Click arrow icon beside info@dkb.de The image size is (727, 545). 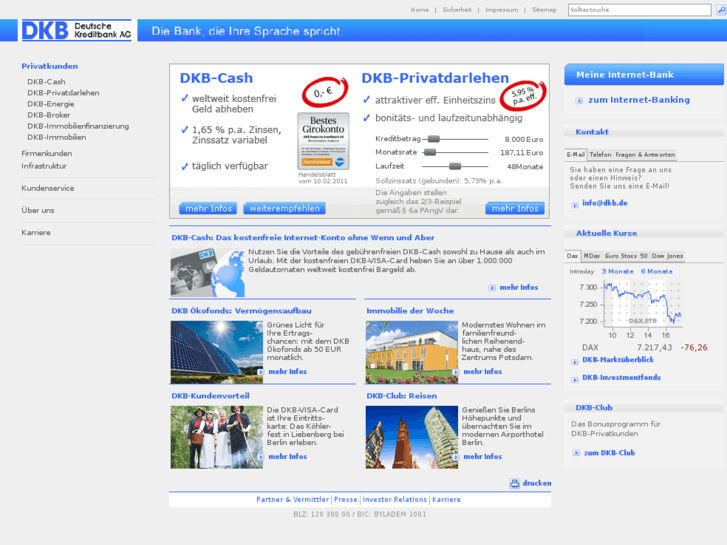tap(575, 205)
